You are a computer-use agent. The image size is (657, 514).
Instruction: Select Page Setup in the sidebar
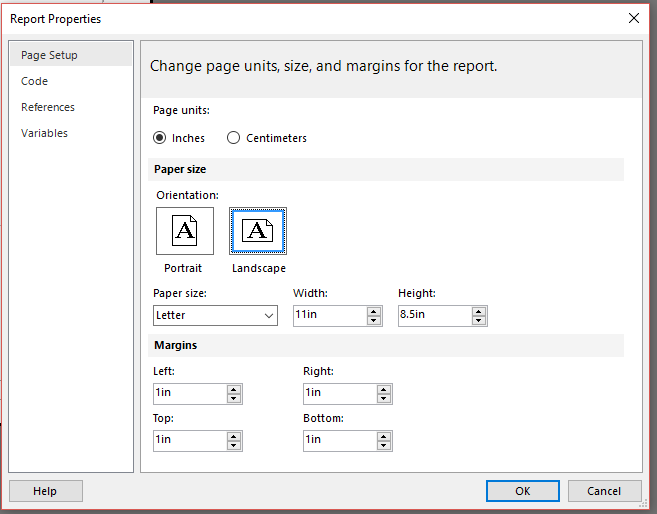(x=49, y=55)
